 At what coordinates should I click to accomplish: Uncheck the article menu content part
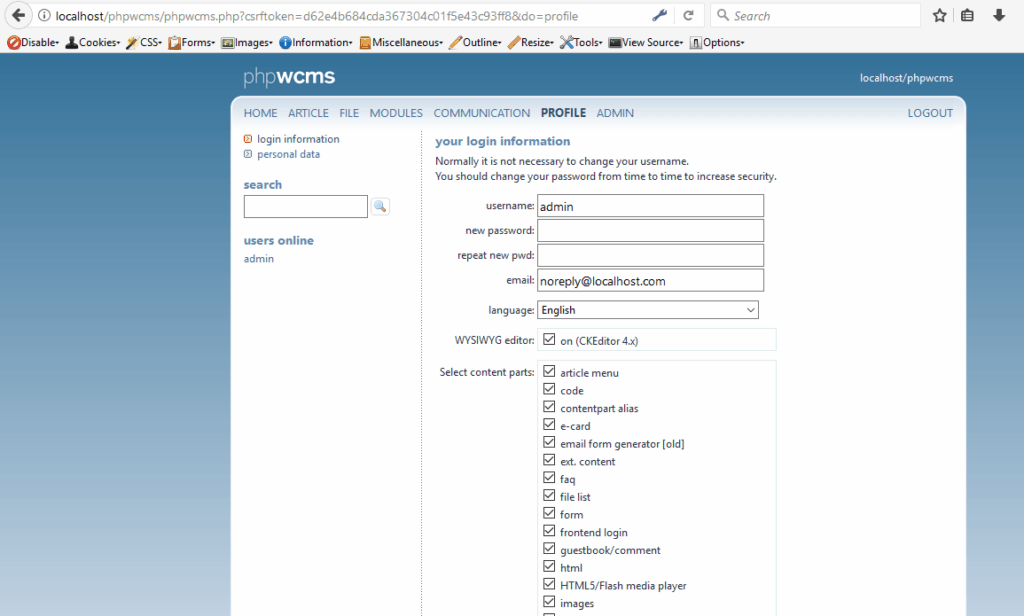point(549,372)
